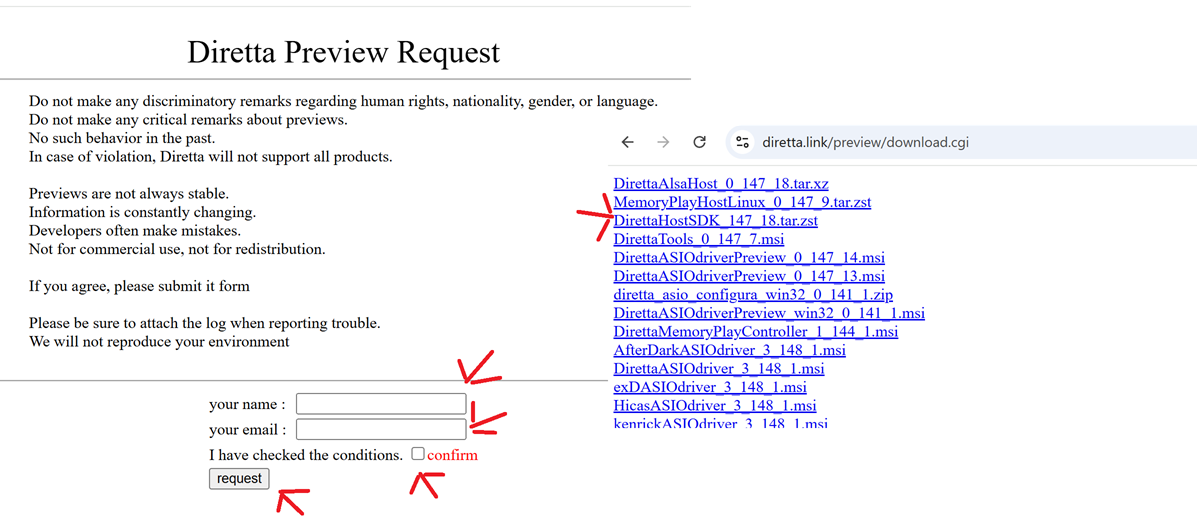Reload the page with refresh icon
The height and width of the screenshot is (532, 1197).
[x=700, y=142]
